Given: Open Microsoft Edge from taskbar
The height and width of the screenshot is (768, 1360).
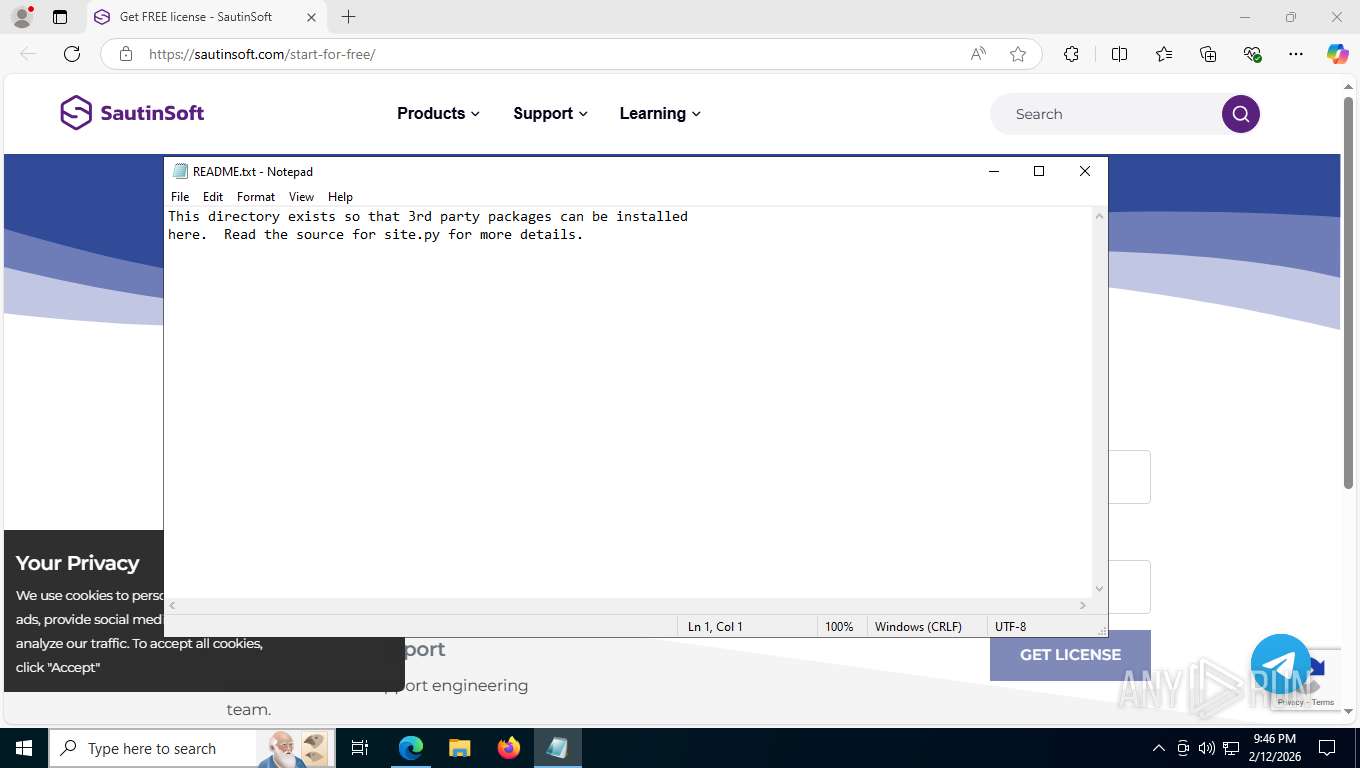Looking at the screenshot, I should pyautogui.click(x=411, y=748).
